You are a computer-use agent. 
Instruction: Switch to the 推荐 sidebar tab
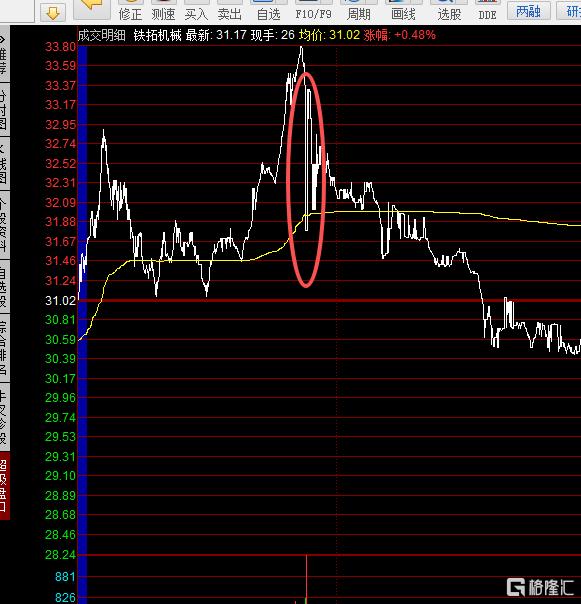4,54
